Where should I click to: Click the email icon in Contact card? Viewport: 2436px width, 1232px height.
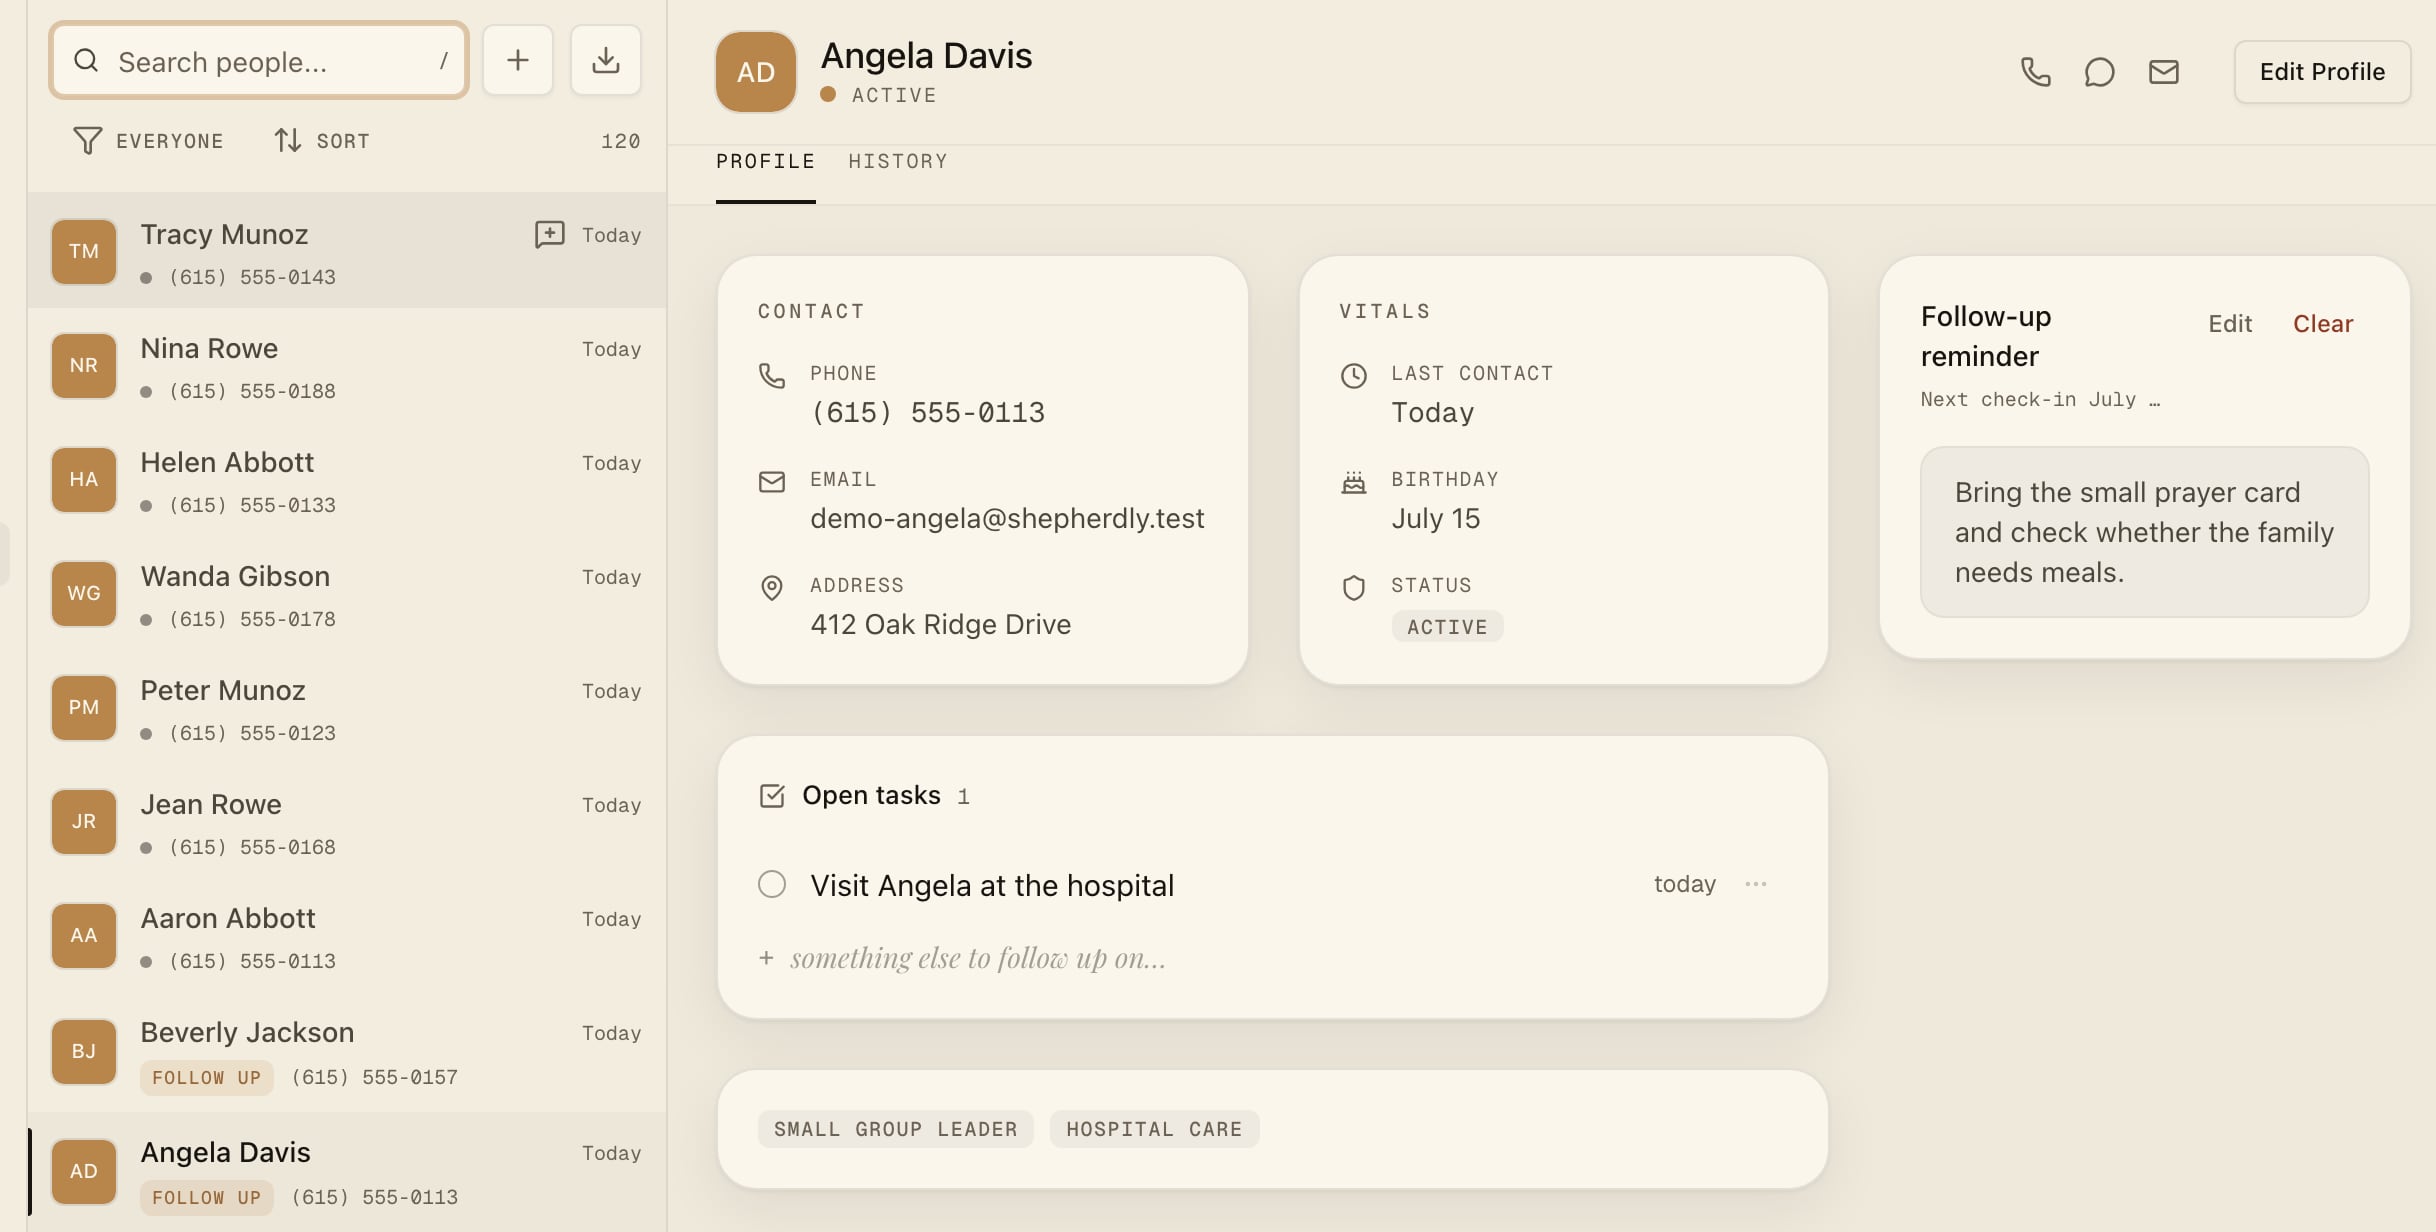pyautogui.click(x=772, y=482)
